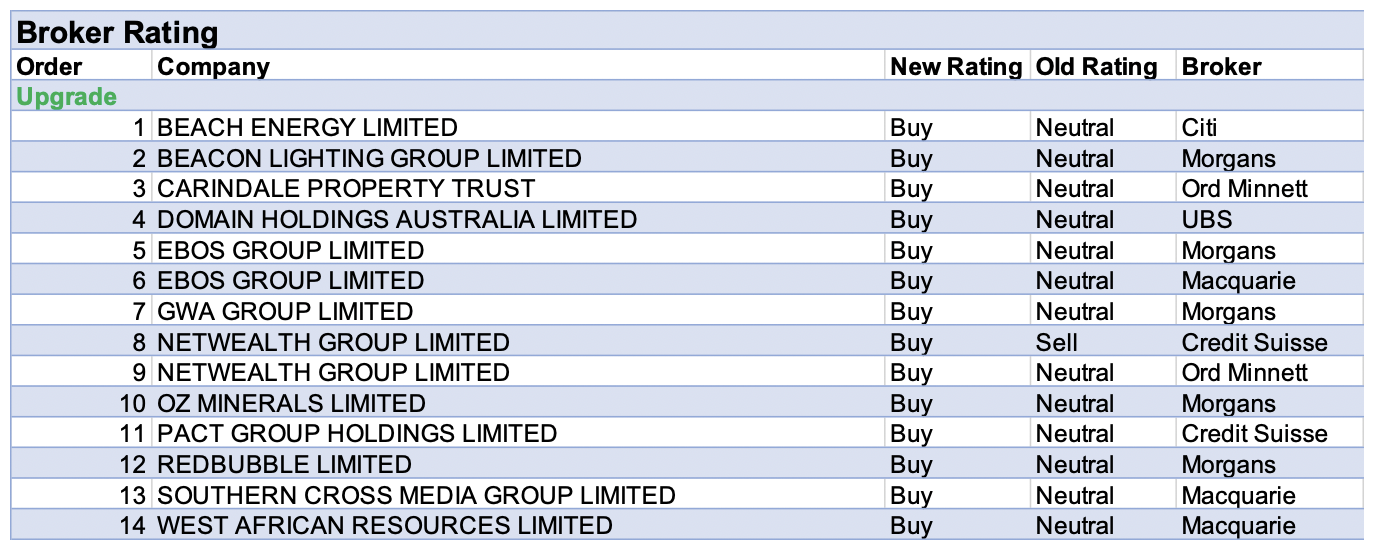This screenshot has width=1374, height=550.
Task: Select the Order column header
Action: [50, 67]
